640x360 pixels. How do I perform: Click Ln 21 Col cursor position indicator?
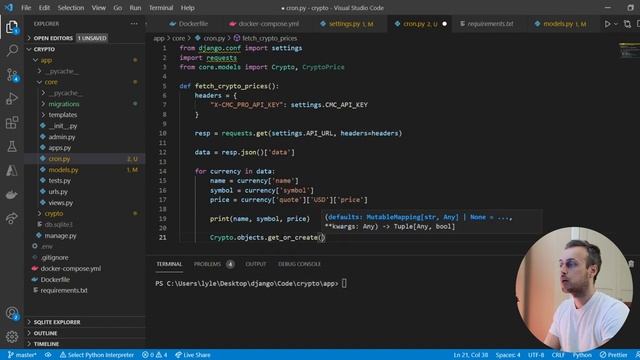471,355
